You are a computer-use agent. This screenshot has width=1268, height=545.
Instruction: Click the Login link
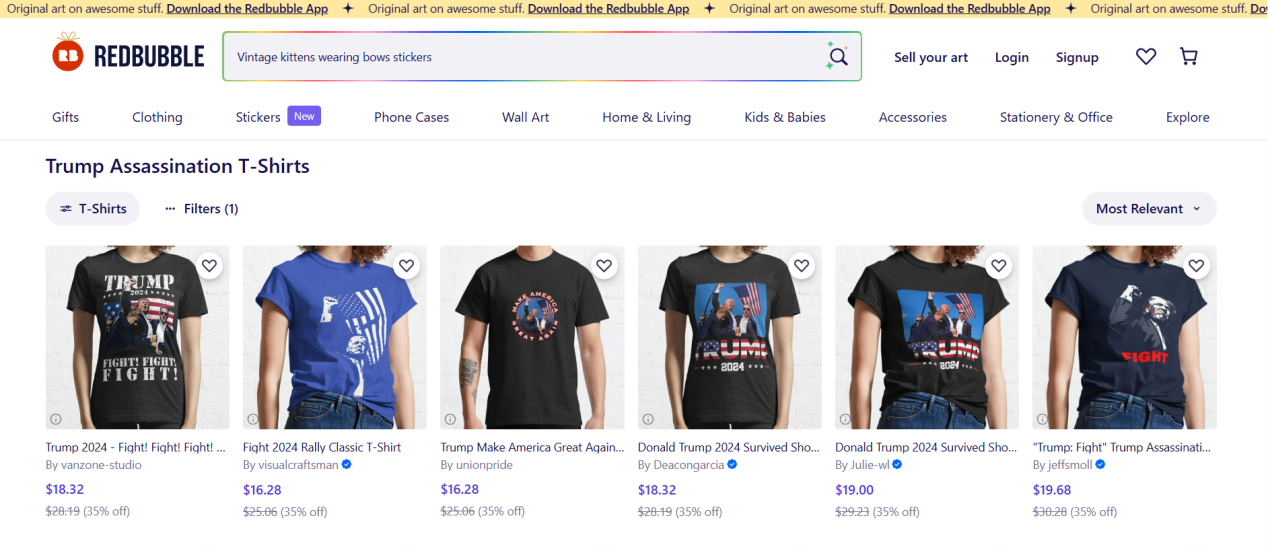click(x=1011, y=57)
